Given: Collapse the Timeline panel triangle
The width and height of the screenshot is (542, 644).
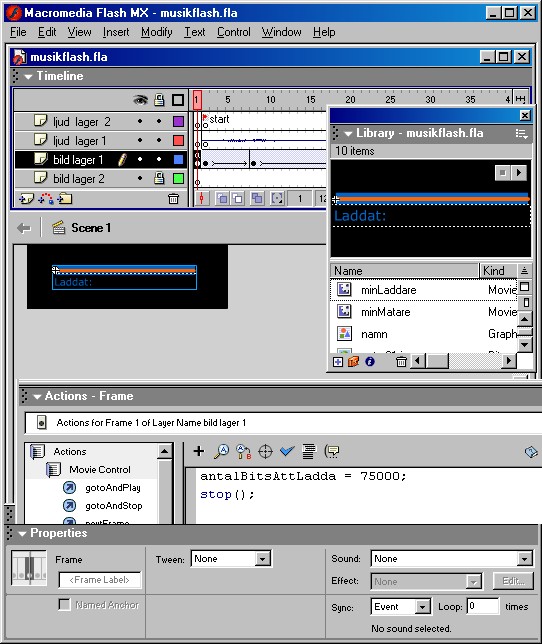Looking at the screenshot, I should tap(28, 77).
